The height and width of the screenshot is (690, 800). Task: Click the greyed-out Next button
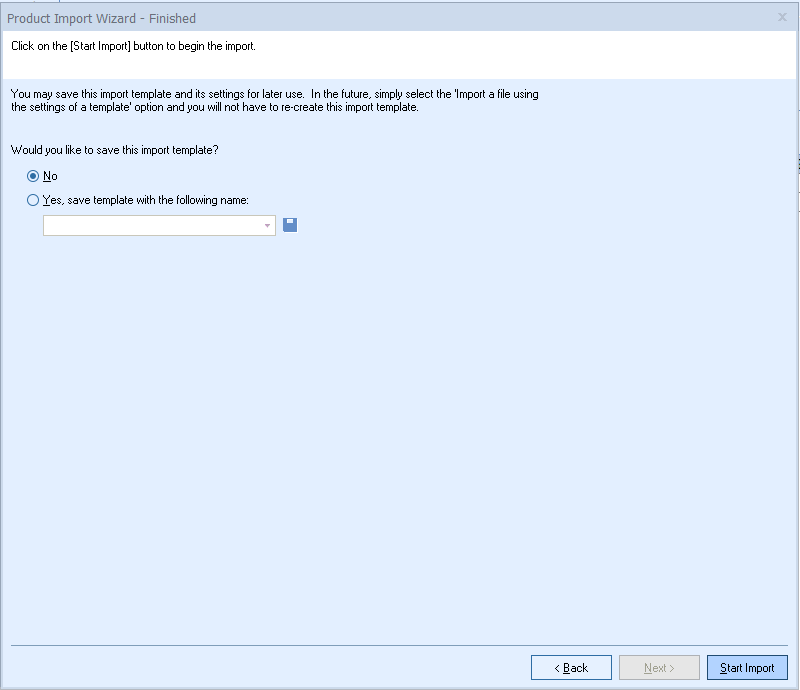(x=659, y=668)
